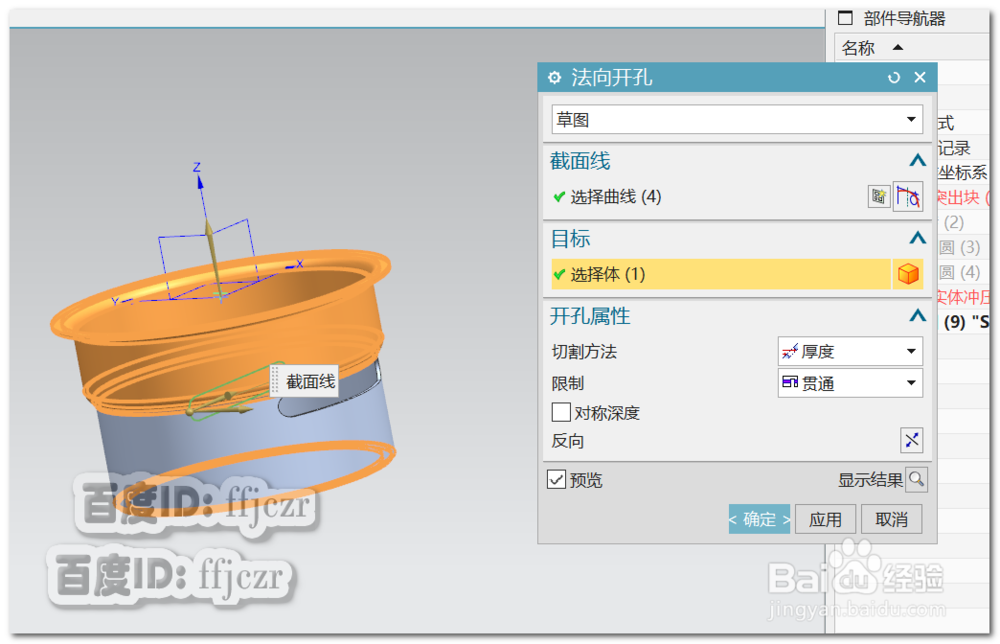Click the 应用 button

click(825, 520)
